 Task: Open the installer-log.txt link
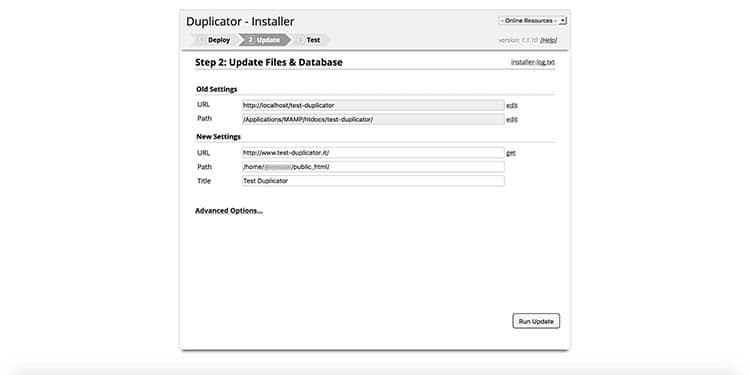(533, 62)
